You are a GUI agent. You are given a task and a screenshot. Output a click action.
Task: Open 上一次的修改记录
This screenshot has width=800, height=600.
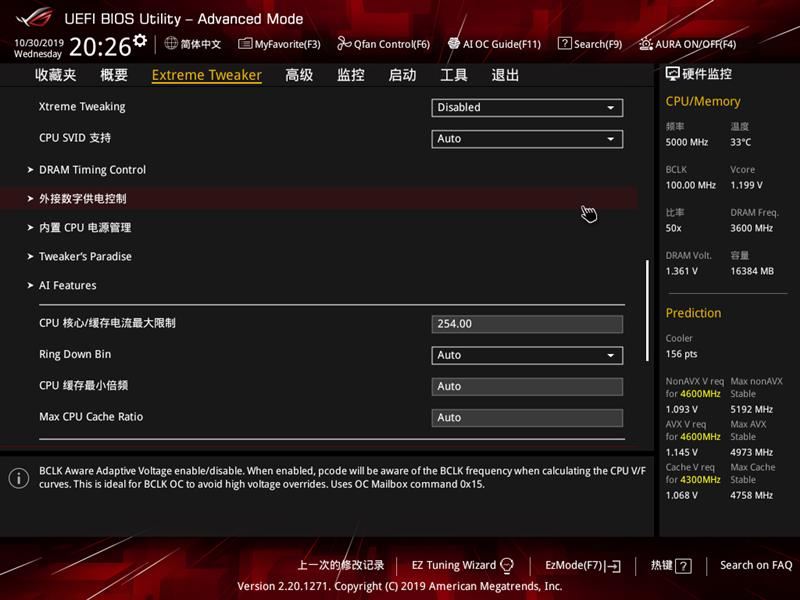341,565
